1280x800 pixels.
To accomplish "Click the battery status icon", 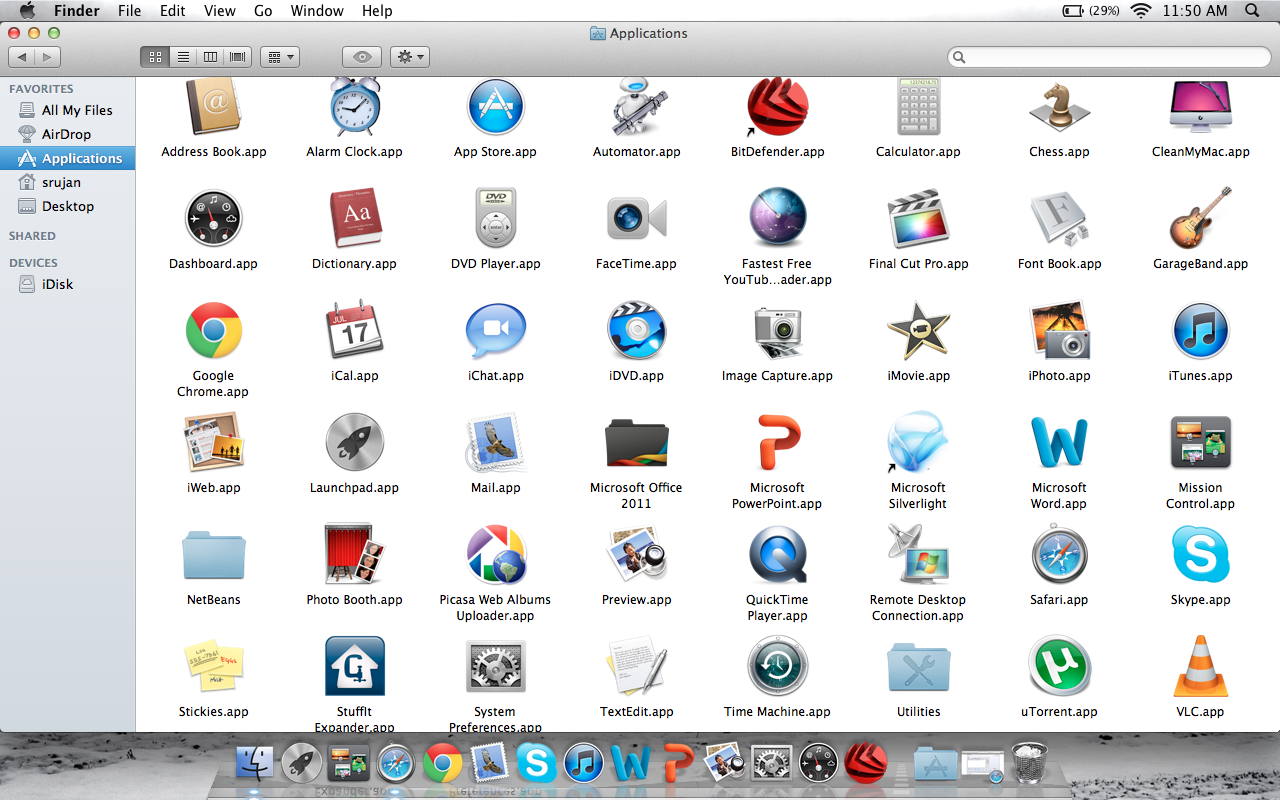I will coord(1073,11).
